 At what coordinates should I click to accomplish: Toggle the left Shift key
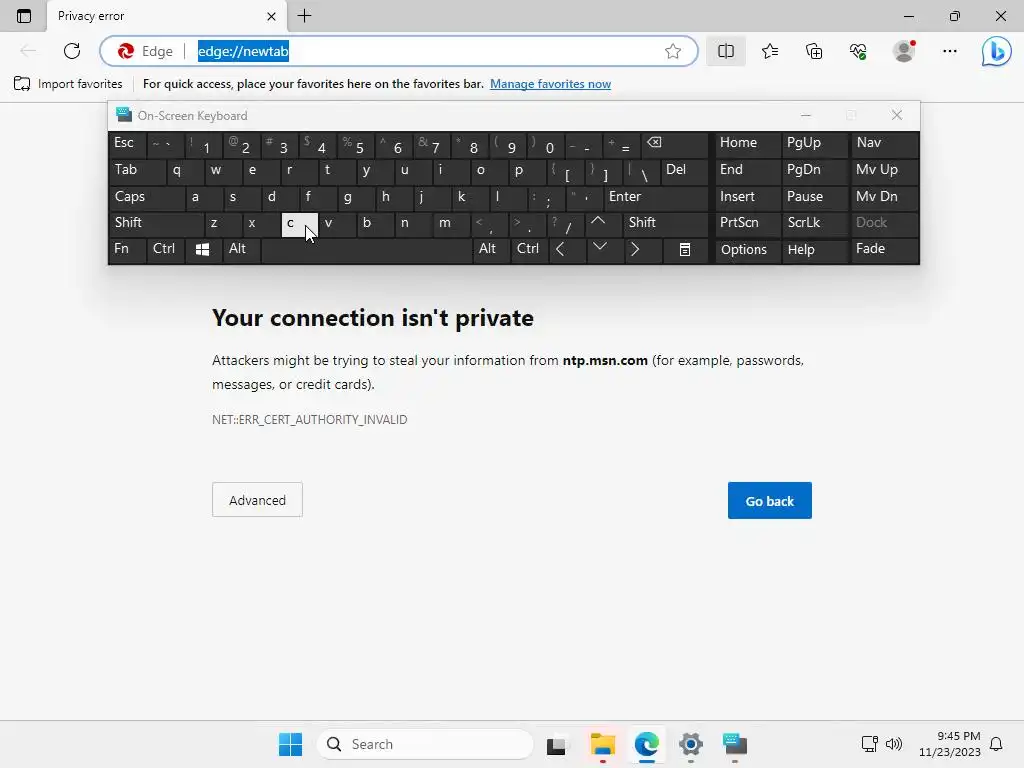click(x=155, y=223)
